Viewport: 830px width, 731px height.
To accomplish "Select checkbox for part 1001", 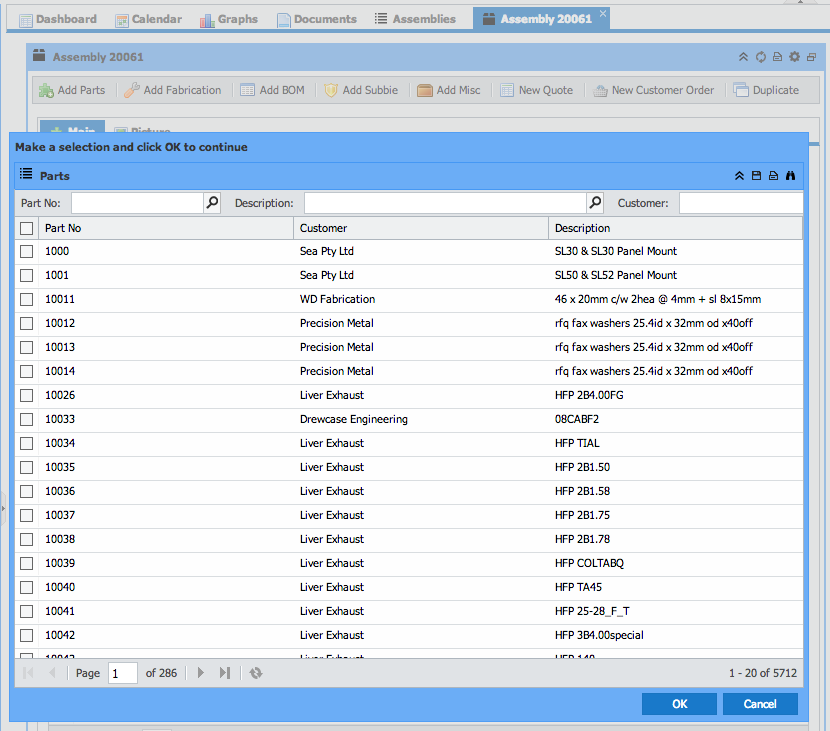I will point(26,275).
